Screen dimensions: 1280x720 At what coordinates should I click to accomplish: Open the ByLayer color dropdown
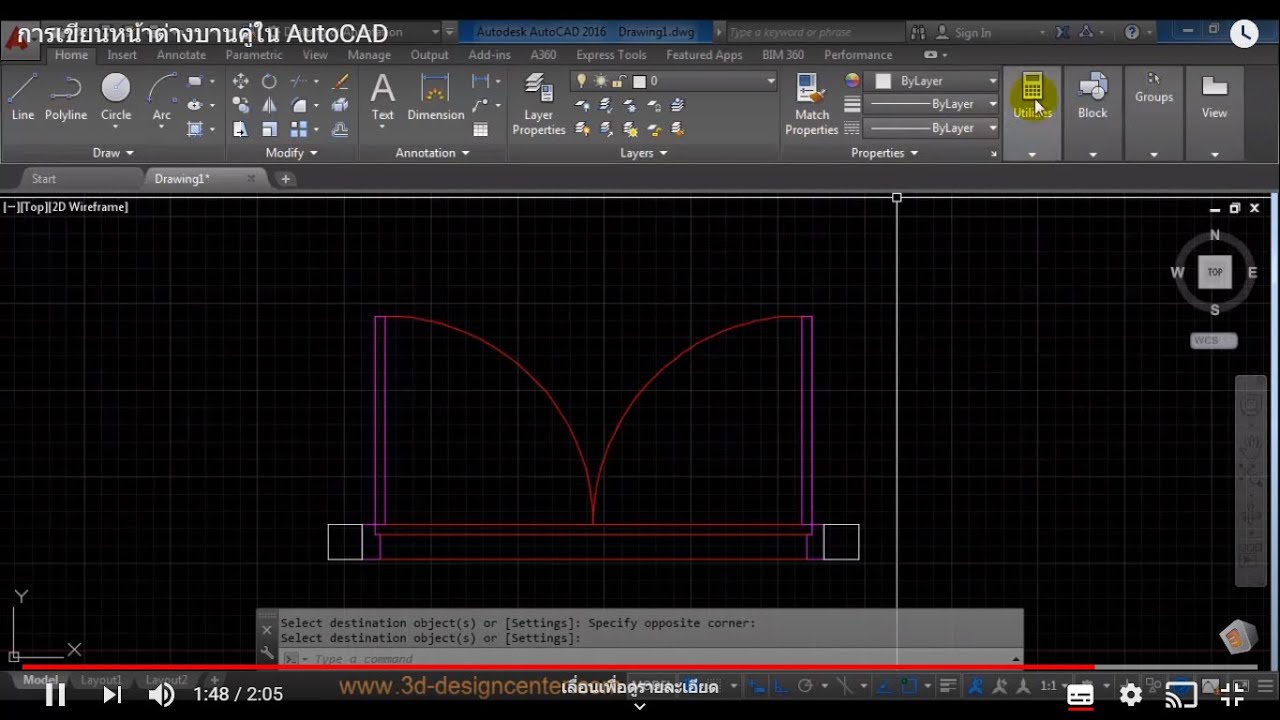[x=932, y=81]
